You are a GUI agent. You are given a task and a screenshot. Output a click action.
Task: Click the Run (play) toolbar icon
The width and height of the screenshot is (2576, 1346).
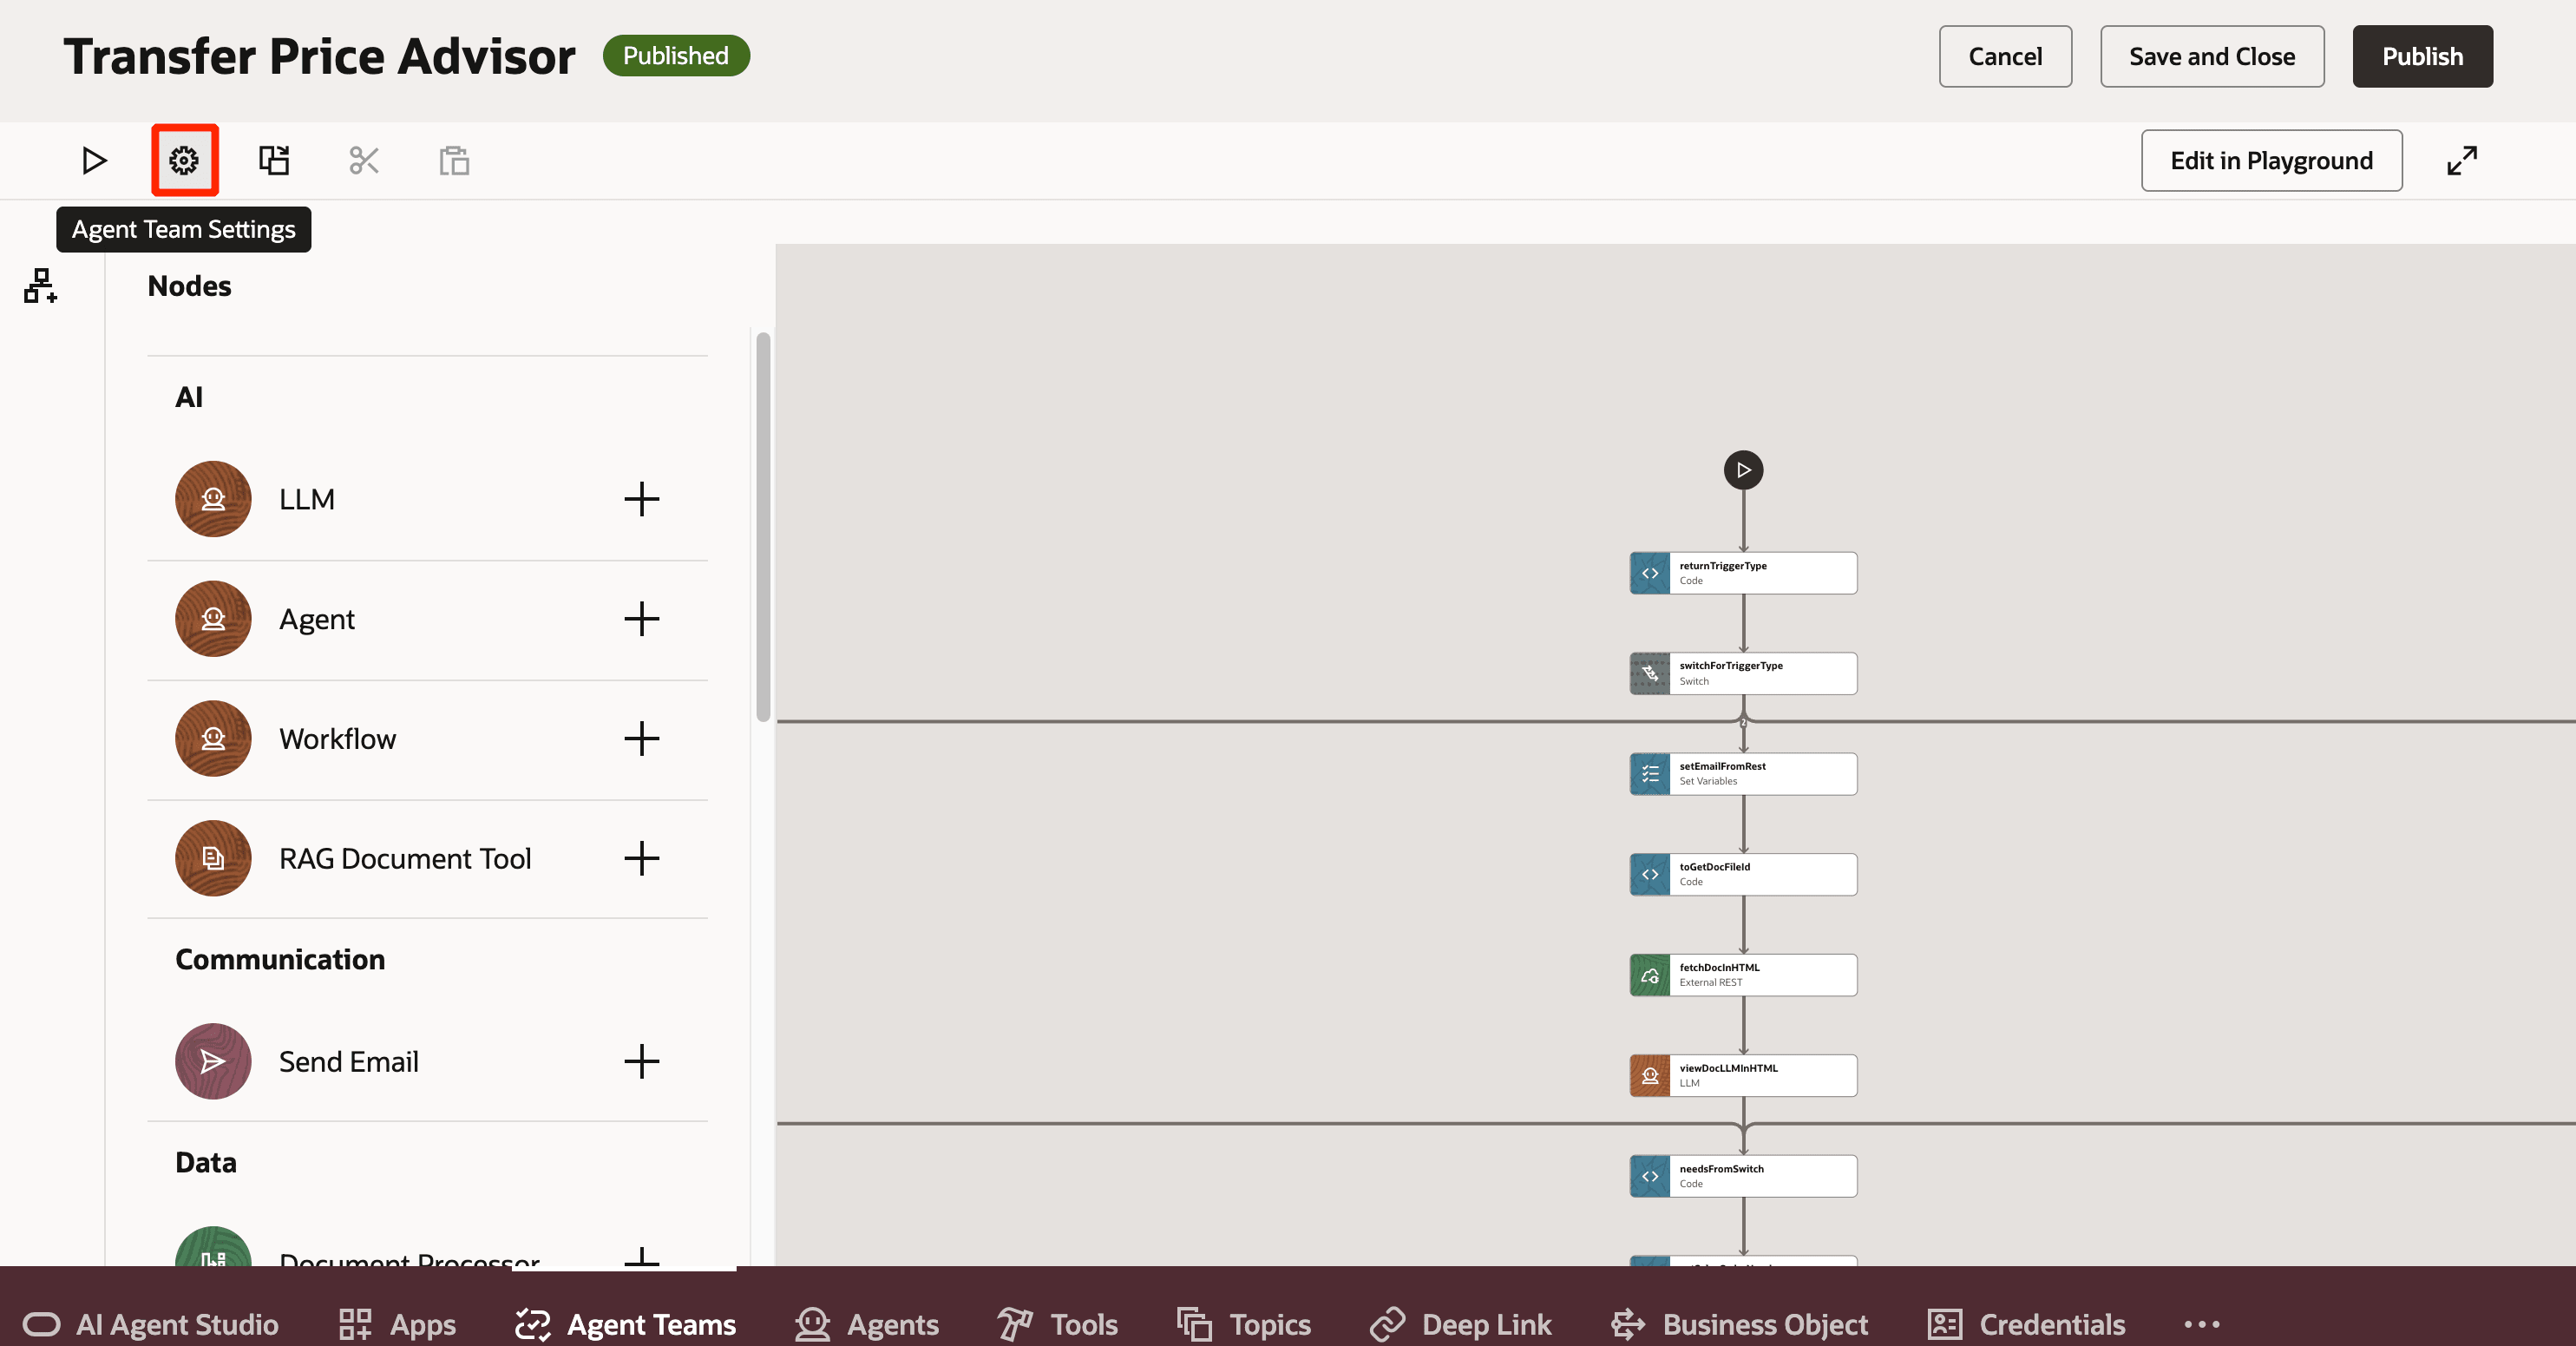[94, 160]
